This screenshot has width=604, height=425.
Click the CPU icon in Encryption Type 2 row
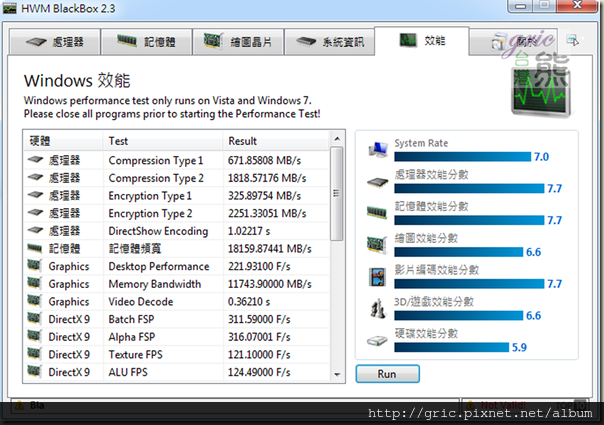tap(35, 213)
